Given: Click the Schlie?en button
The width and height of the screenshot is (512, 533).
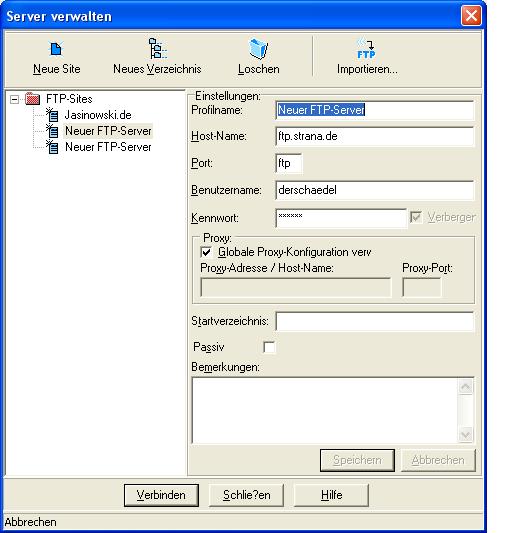Looking at the screenshot, I should (246, 495).
